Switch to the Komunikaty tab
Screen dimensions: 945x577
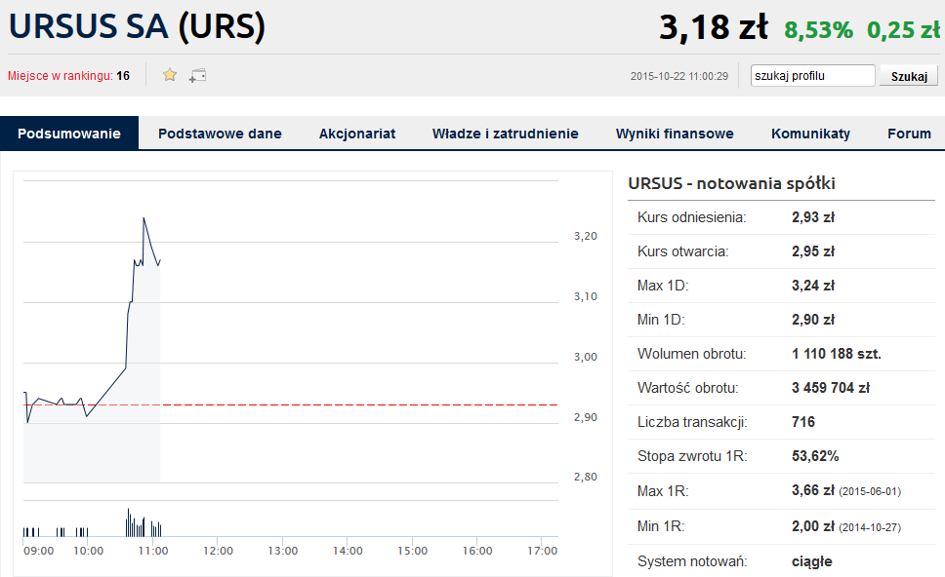pos(811,133)
